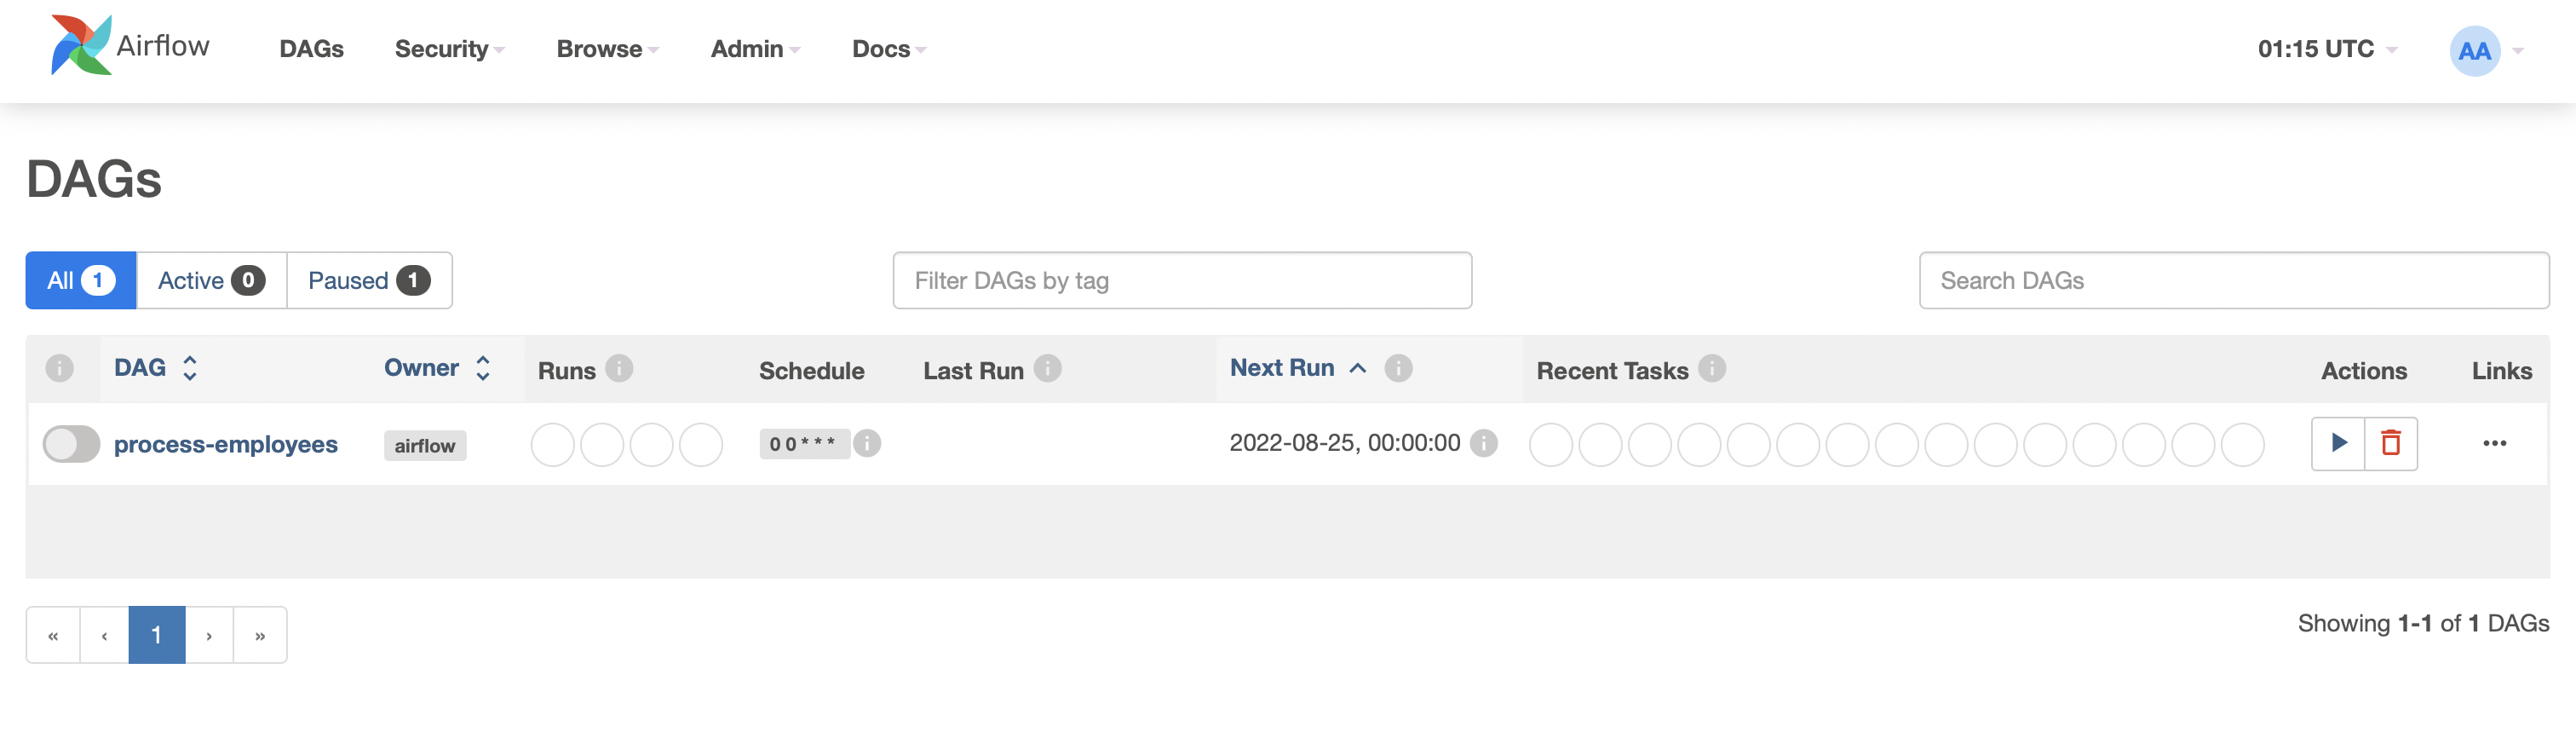
Task: Switch to the Paused DAGs tab
Action: click(x=369, y=281)
